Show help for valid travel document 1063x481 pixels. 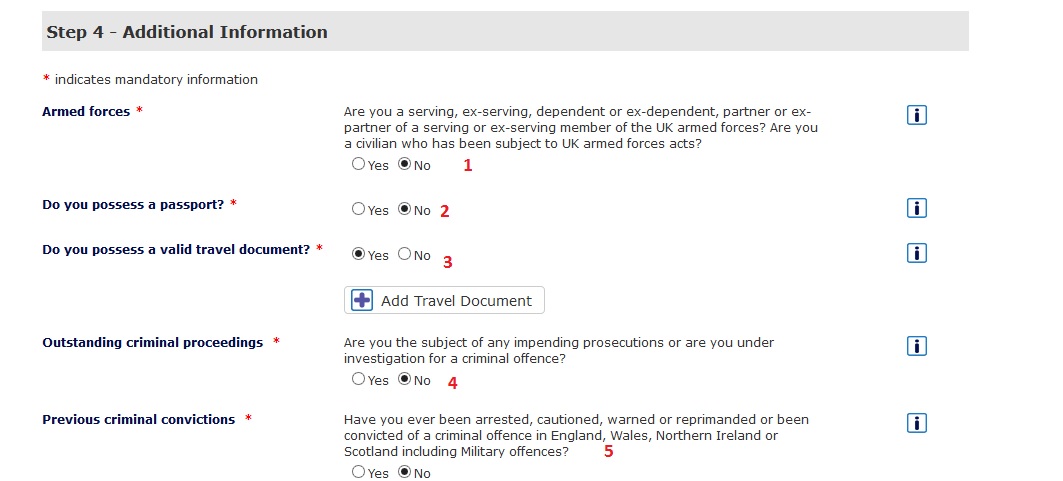pyautogui.click(x=916, y=253)
